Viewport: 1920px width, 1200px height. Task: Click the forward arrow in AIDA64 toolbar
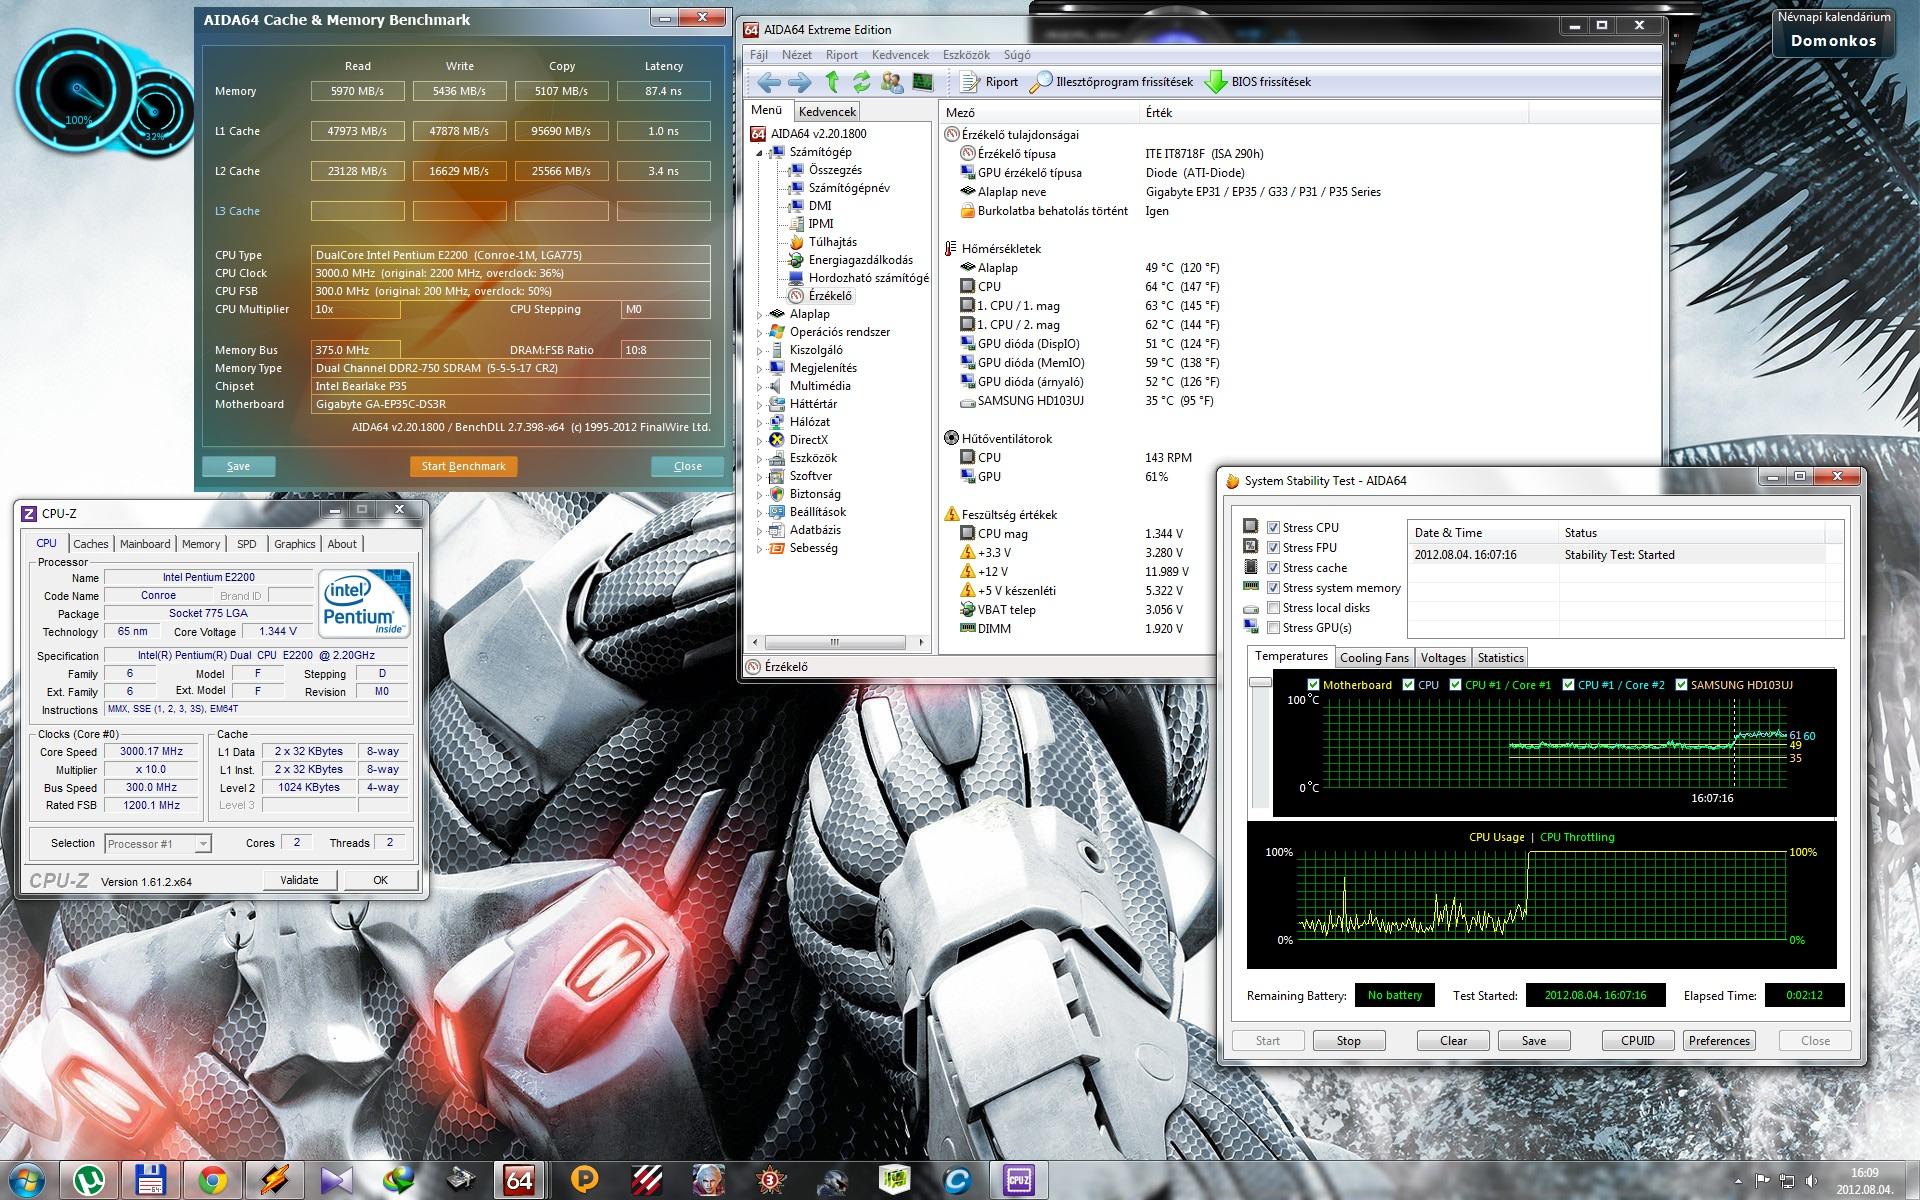pos(800,82)
